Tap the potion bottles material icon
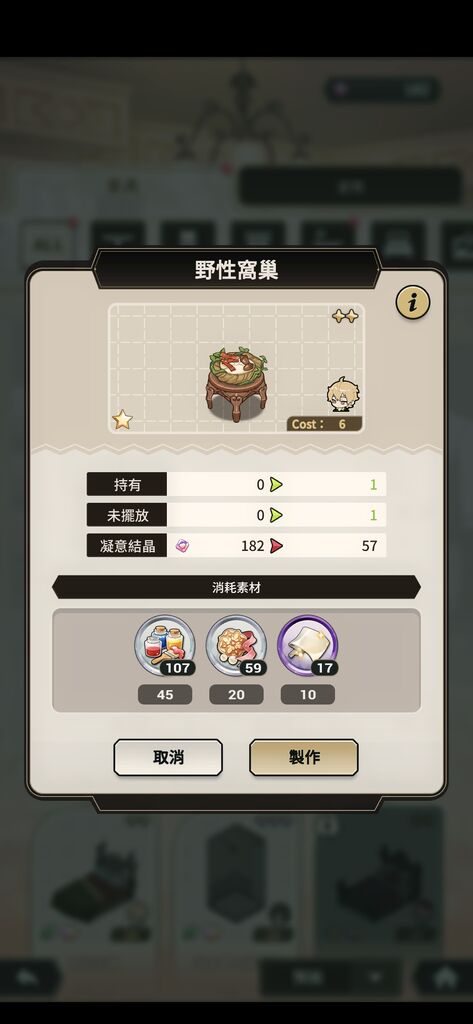 pos(165,646)
